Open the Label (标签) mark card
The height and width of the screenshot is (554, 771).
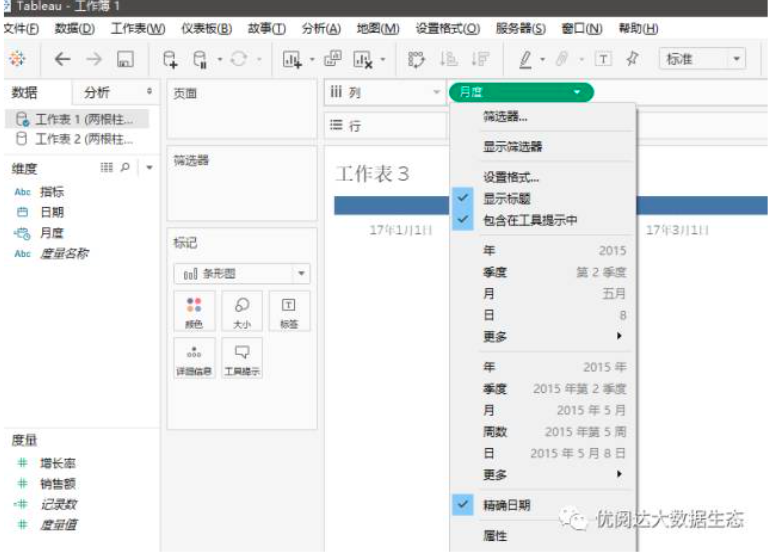pyautogui.click(x=288, y=311)
